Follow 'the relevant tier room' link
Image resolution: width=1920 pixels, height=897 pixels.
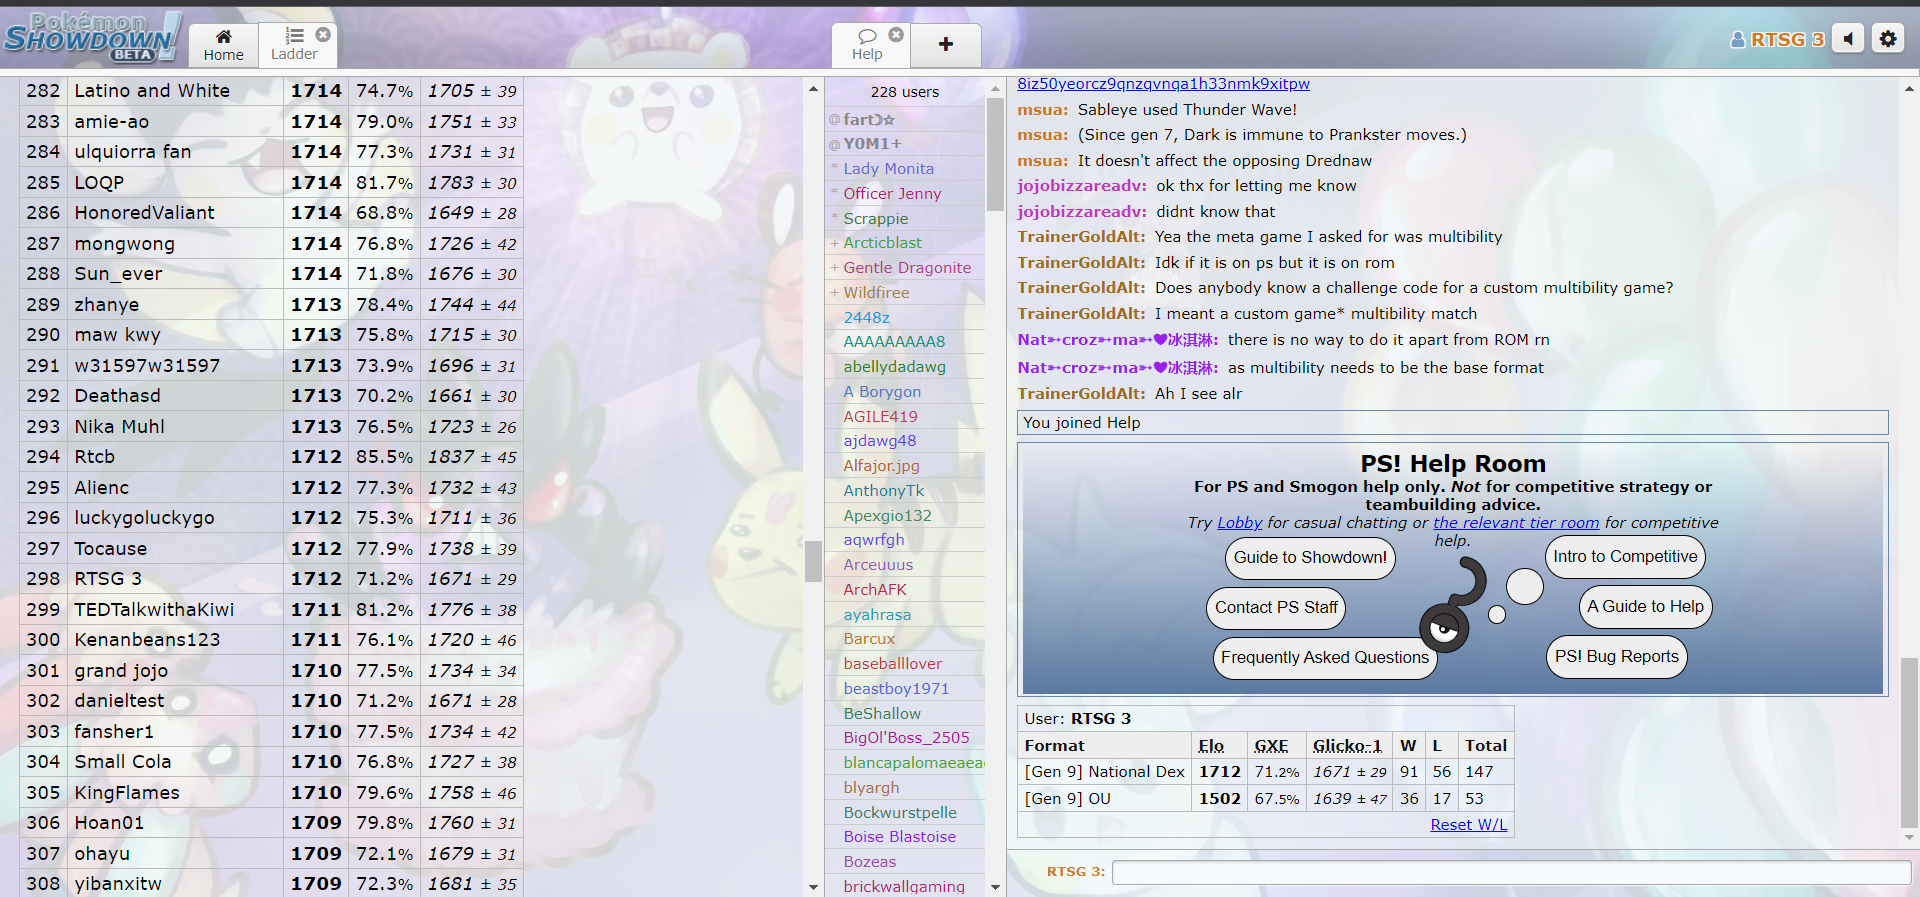[x=1516, y=522]
